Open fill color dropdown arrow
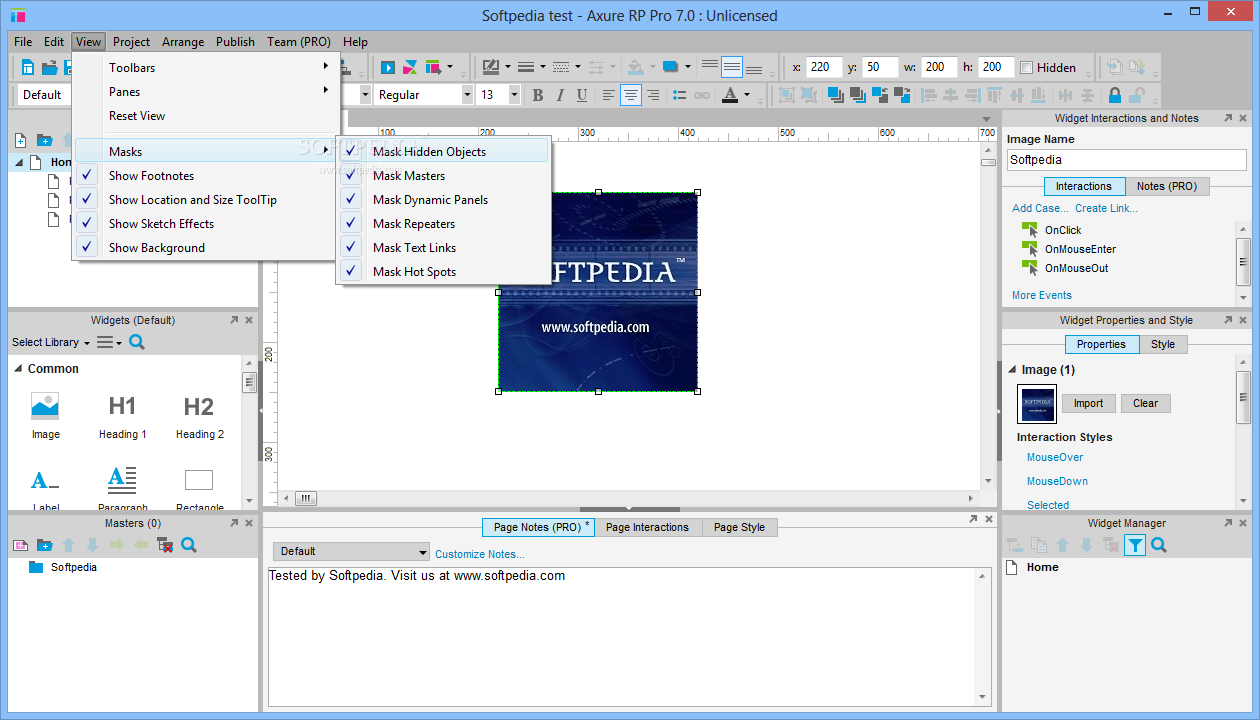 [690, 68]
